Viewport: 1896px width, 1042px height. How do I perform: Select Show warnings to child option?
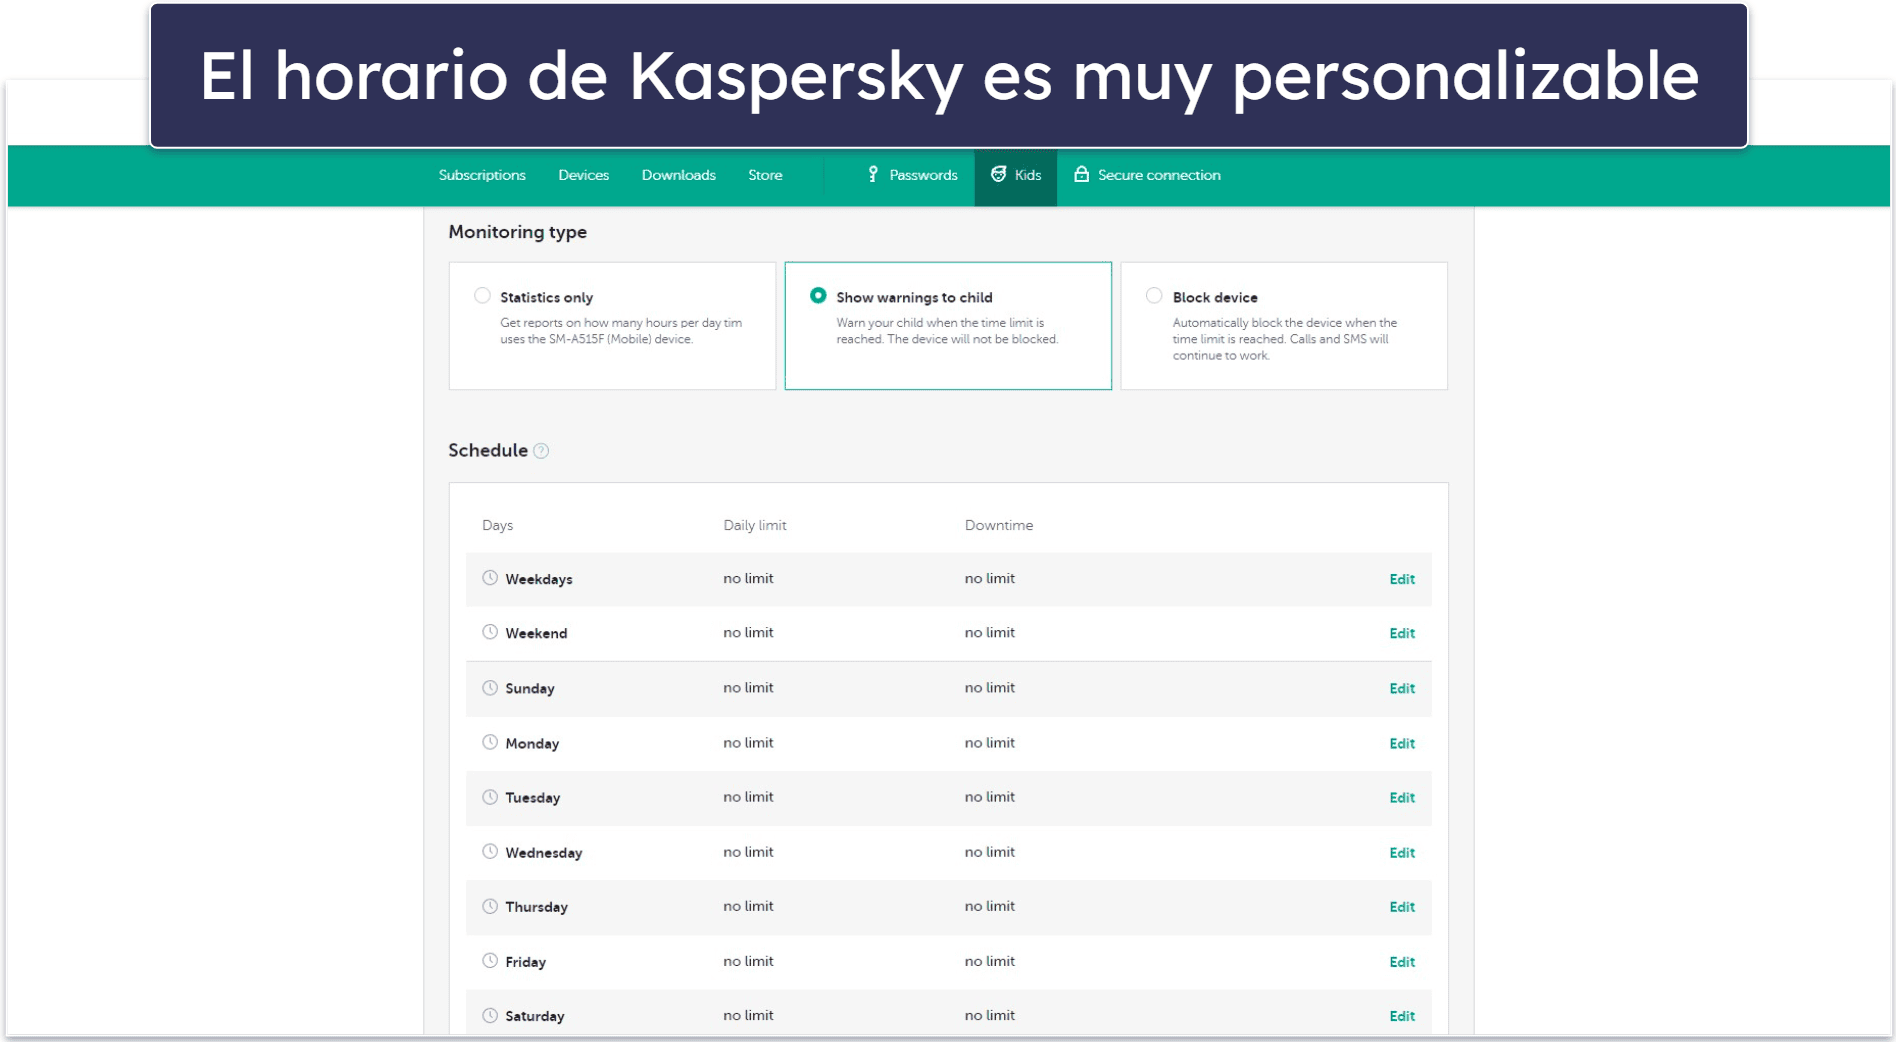click(818, 296)
